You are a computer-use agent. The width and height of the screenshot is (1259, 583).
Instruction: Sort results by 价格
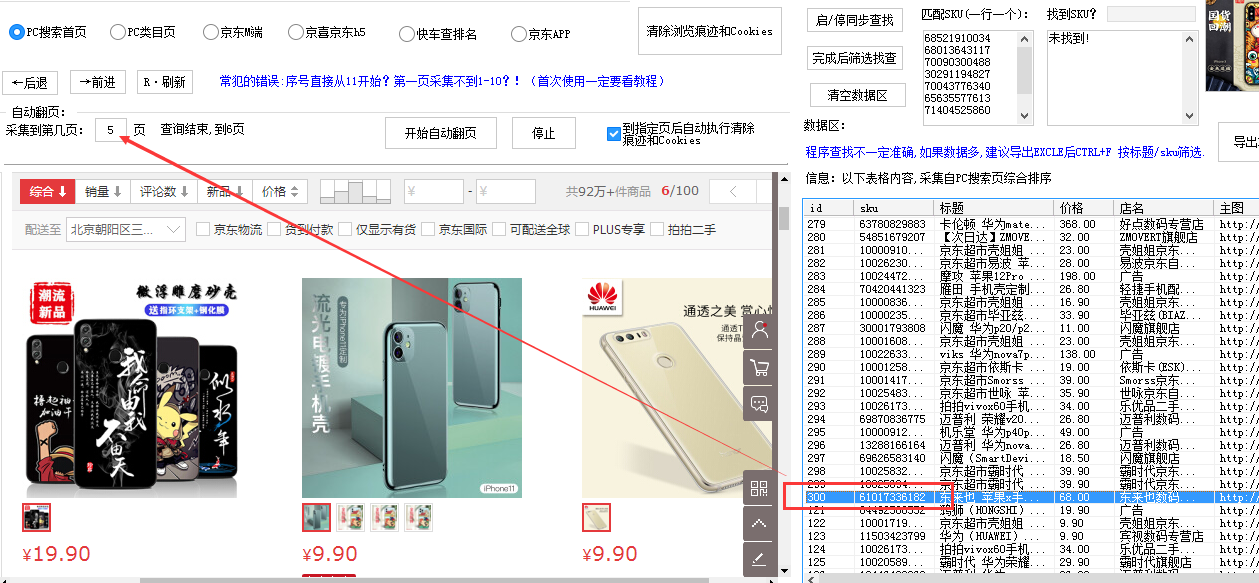coord(280,192)
